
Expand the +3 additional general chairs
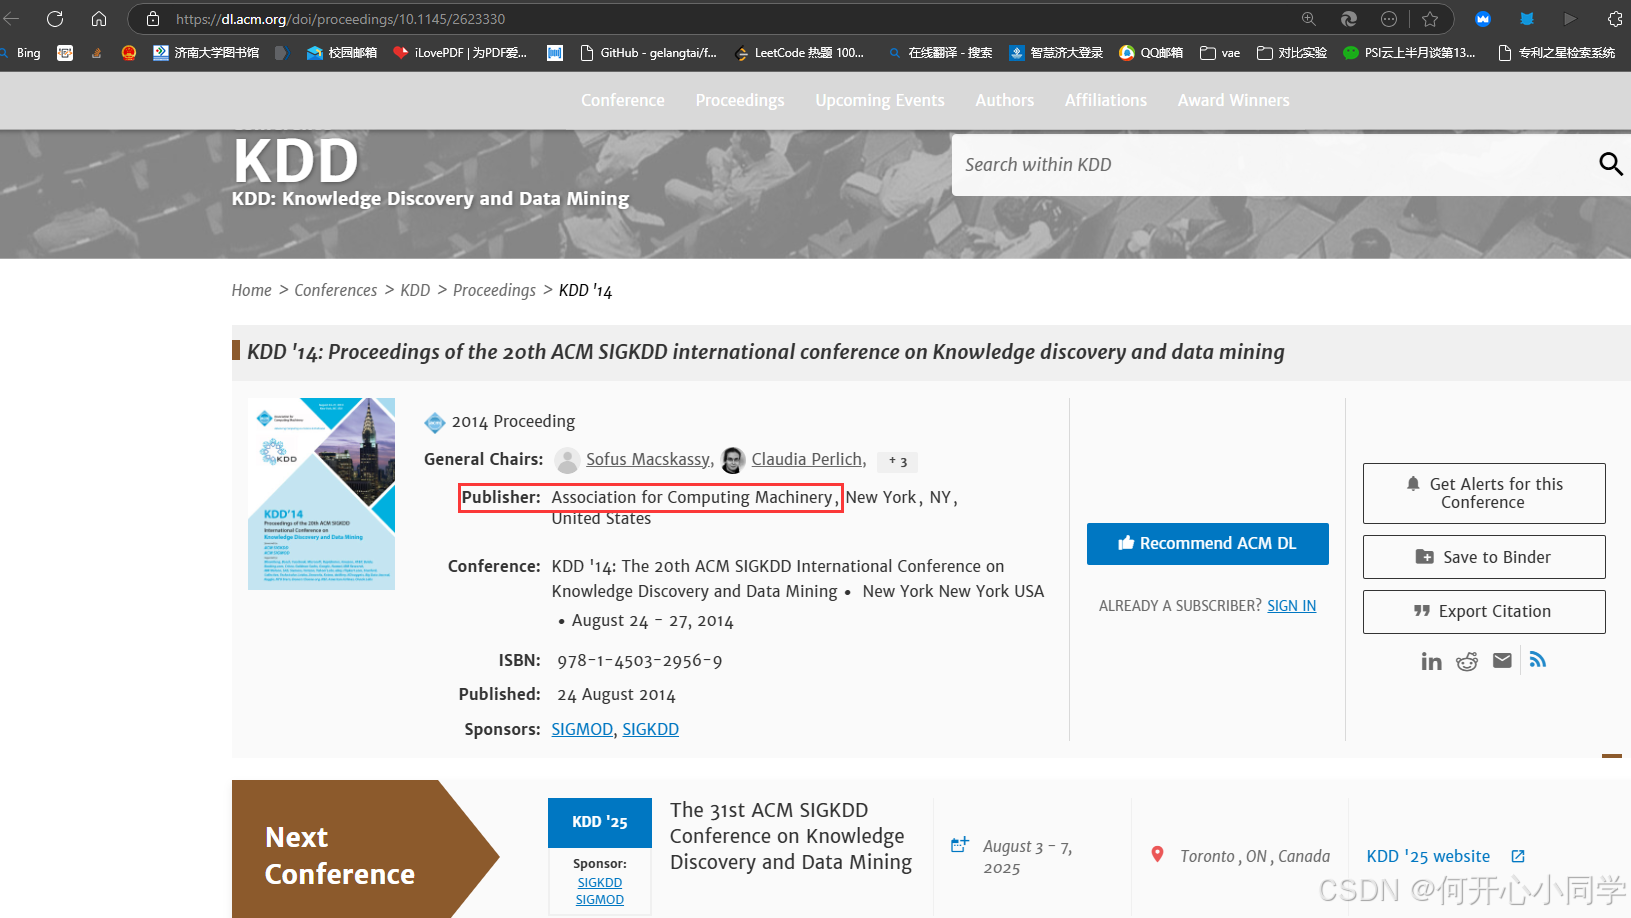[x=898, y=461]
